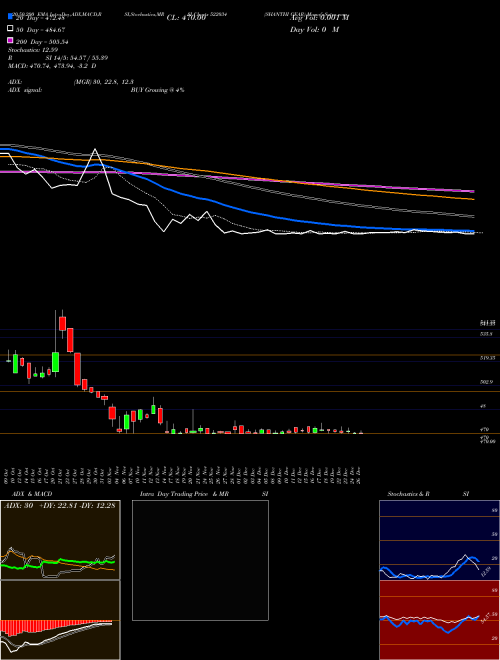Click the 'Stochastics & R' panel title
Image resolution: width=500 pixels, height=660 pixels.
pyautogui.click(x=408, y=494)
